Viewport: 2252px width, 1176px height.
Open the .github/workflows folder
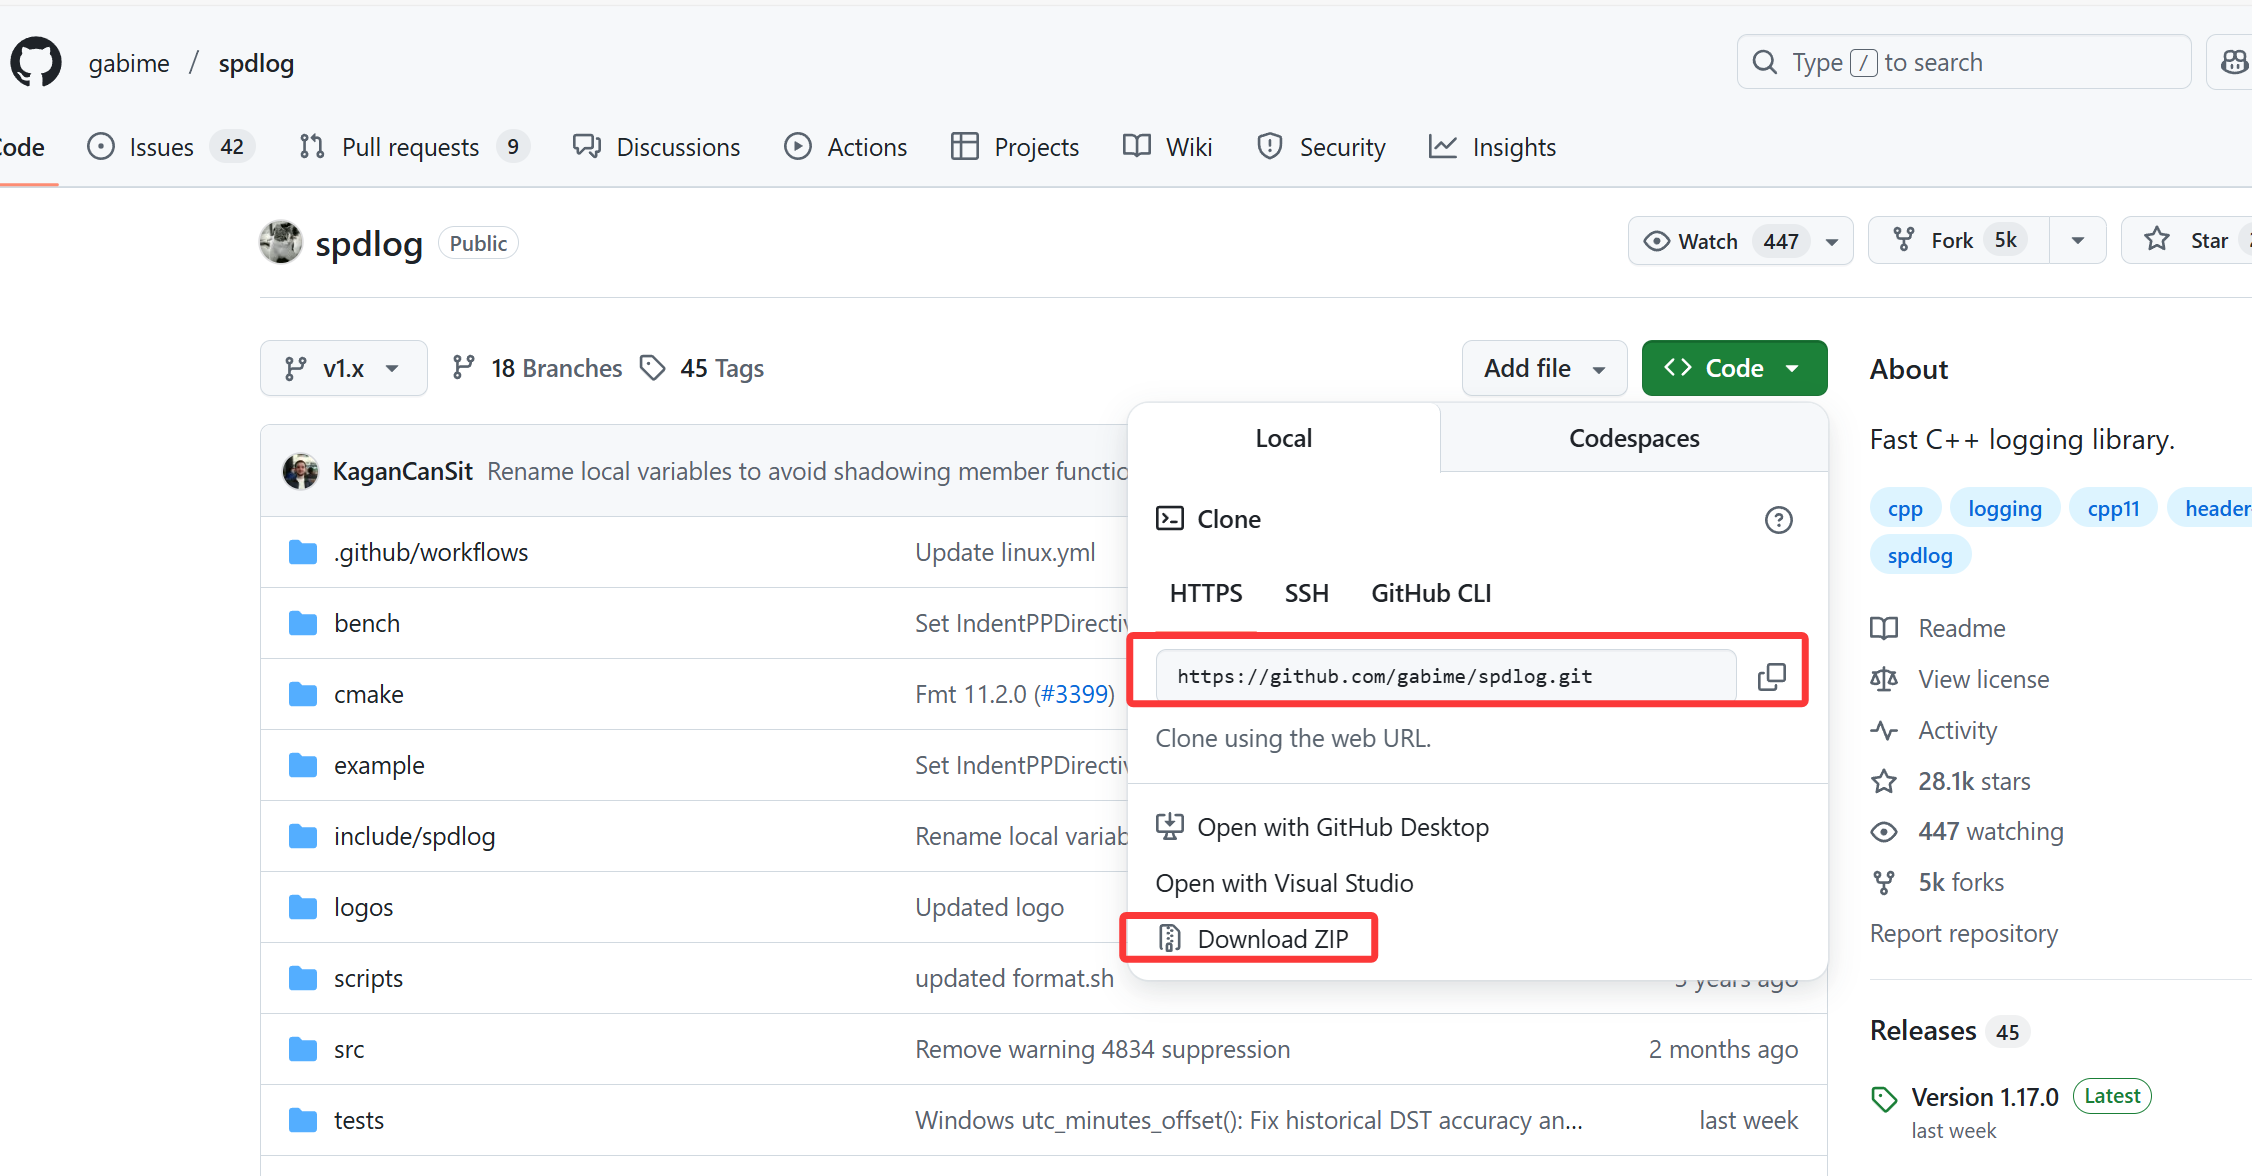(x=431, y=553)
